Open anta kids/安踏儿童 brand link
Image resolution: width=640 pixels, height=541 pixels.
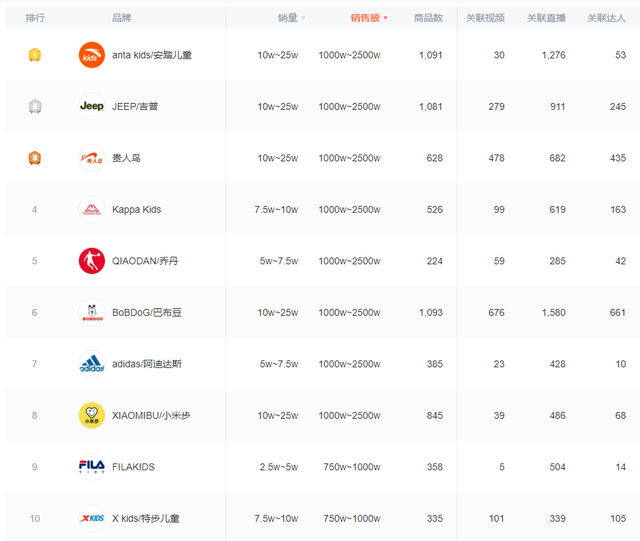[152, 55]
